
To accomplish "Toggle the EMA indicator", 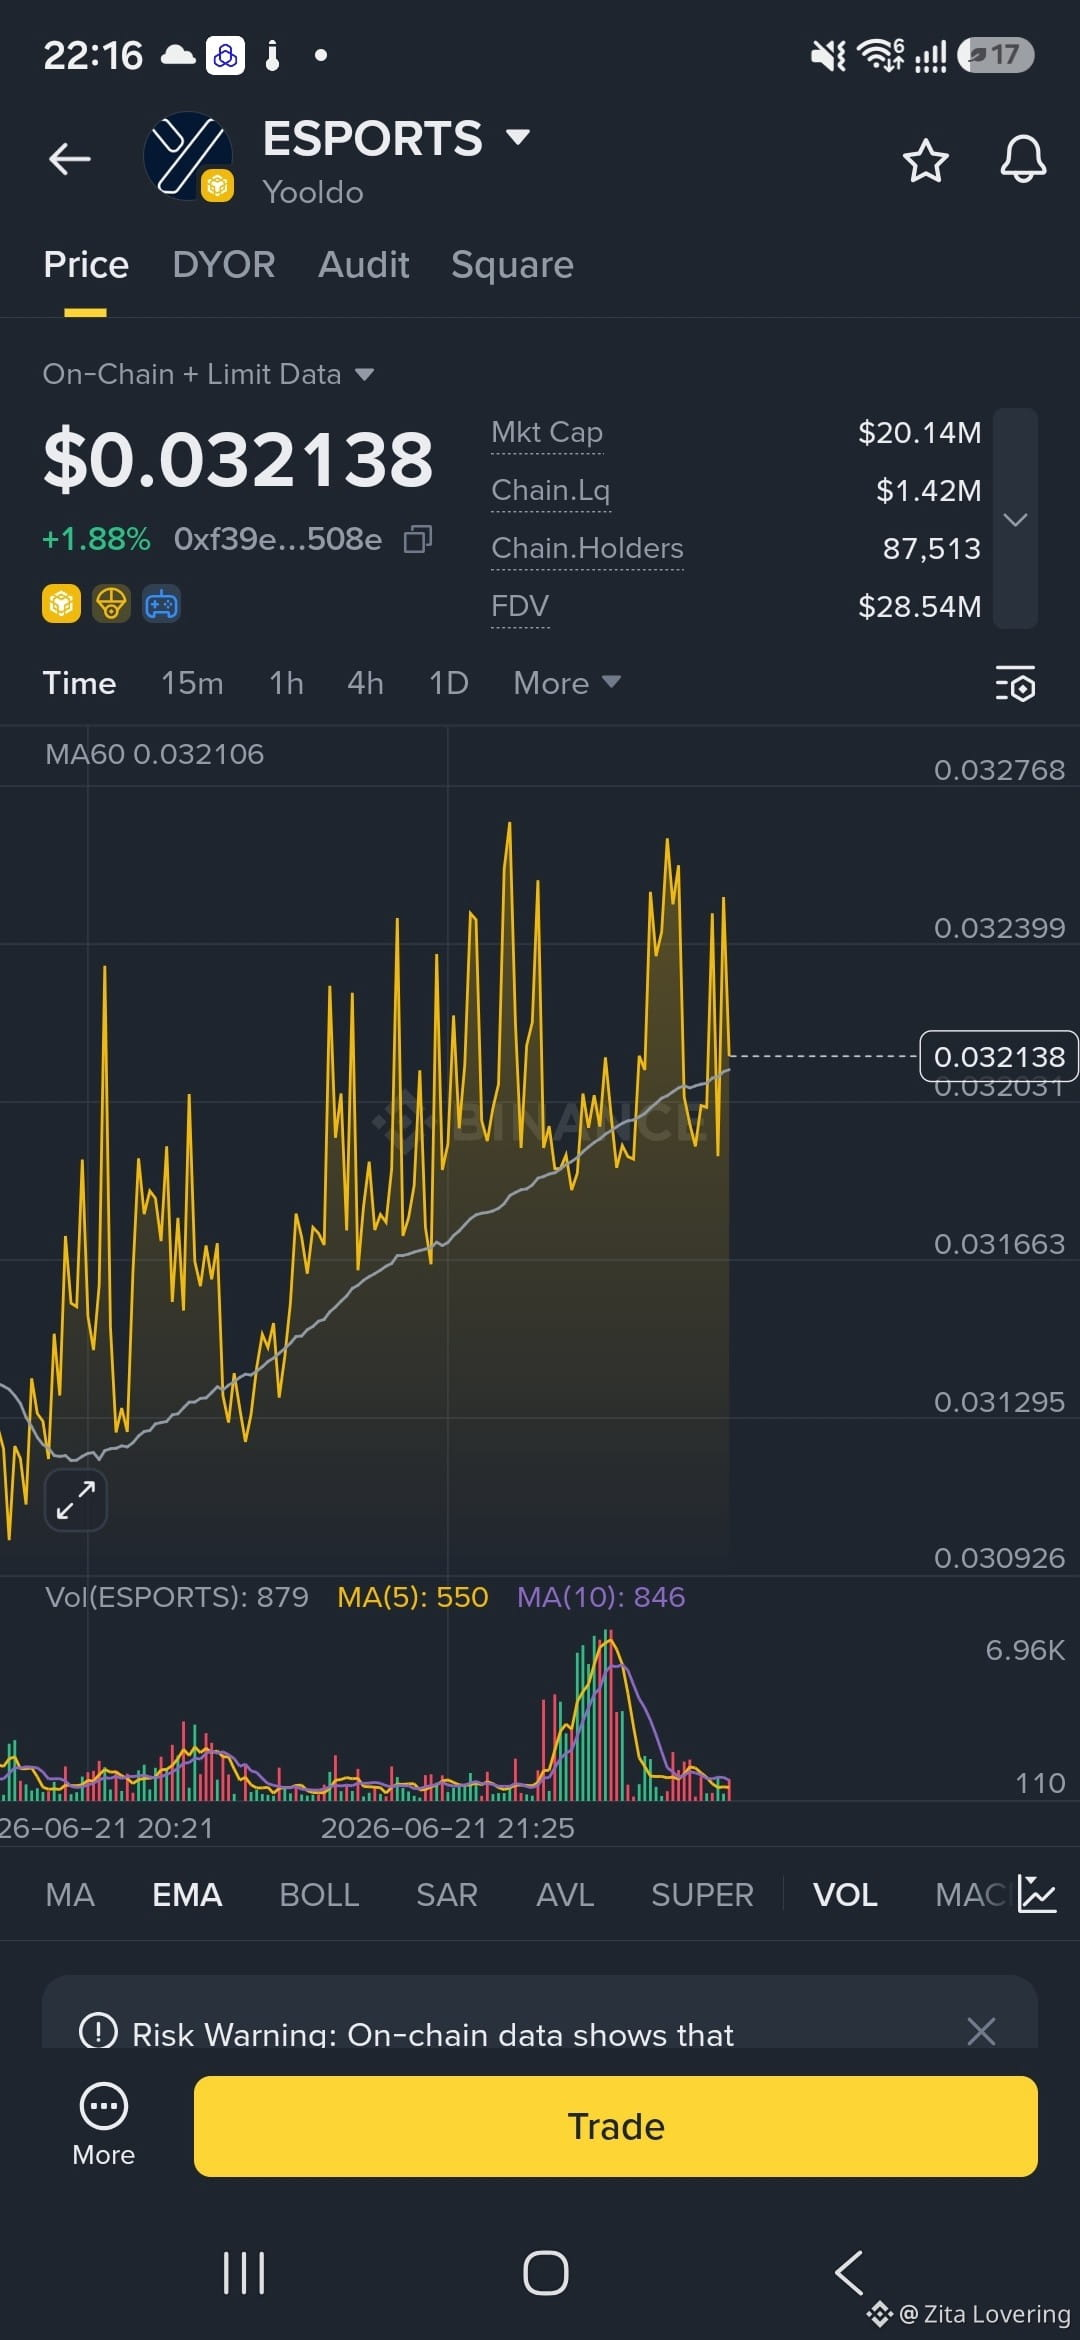I will point(187,1895).
